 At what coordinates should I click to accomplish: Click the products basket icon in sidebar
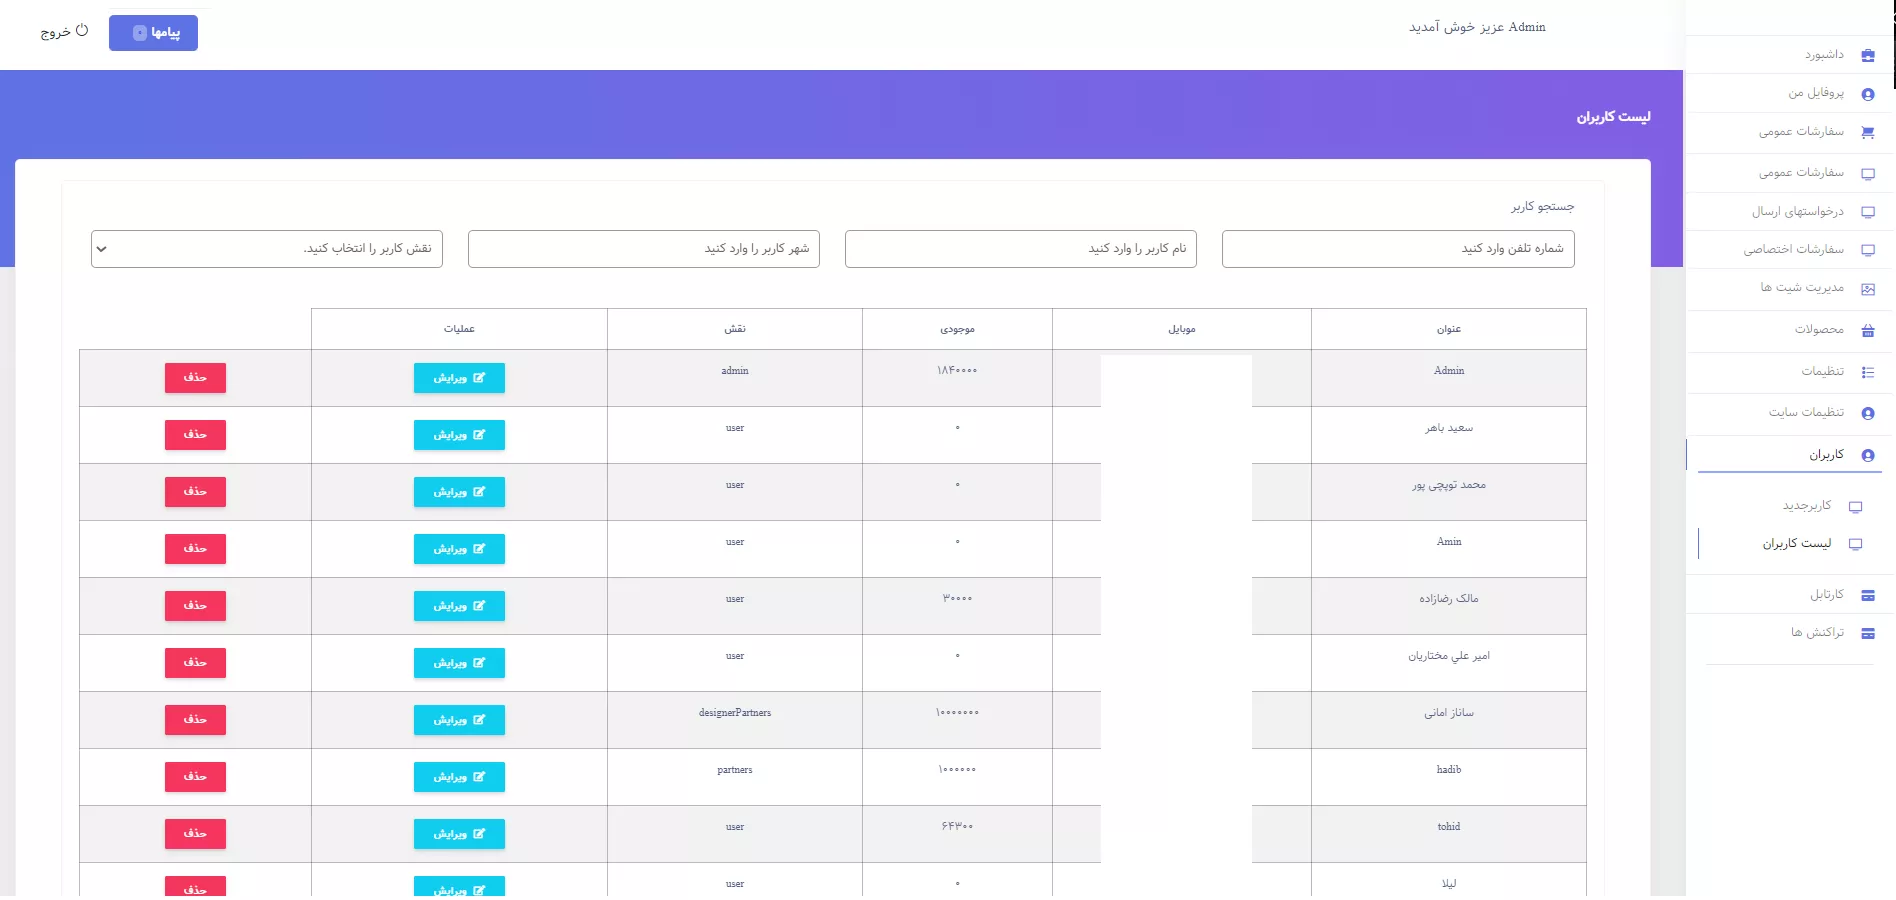click(1867, 330)
